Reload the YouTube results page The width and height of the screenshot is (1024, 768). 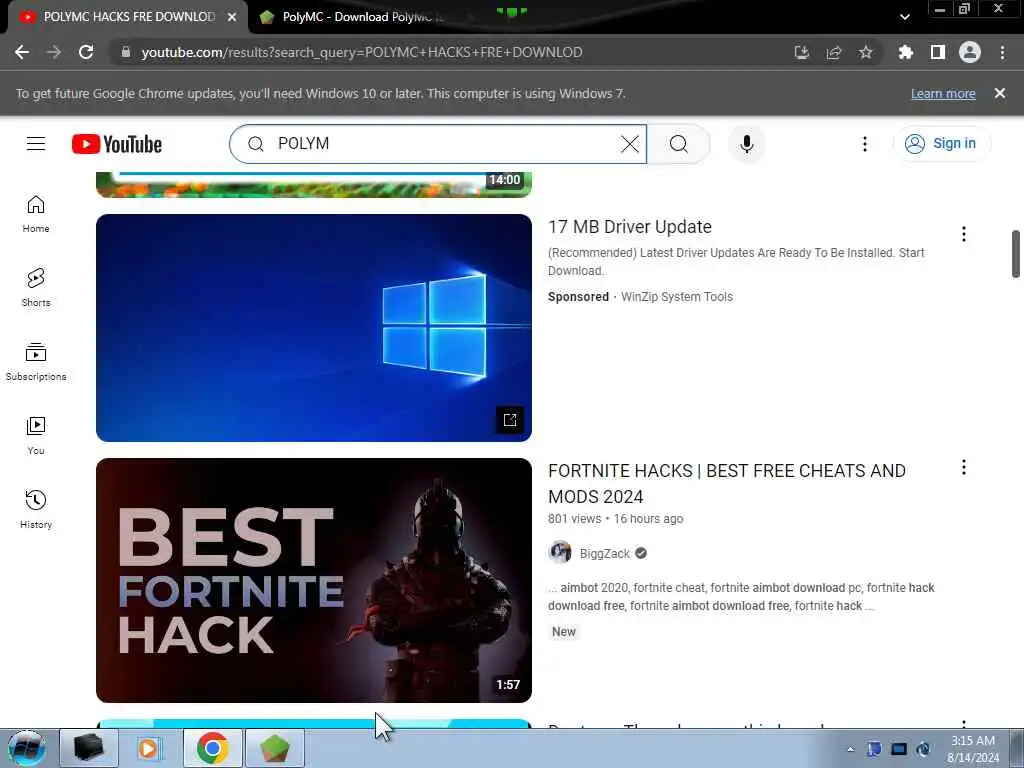[x=86, y=52]
